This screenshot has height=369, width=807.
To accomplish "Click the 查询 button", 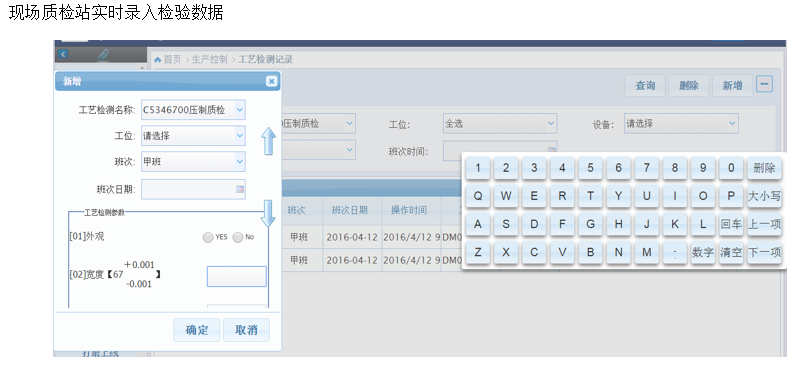I will point(645,85).
